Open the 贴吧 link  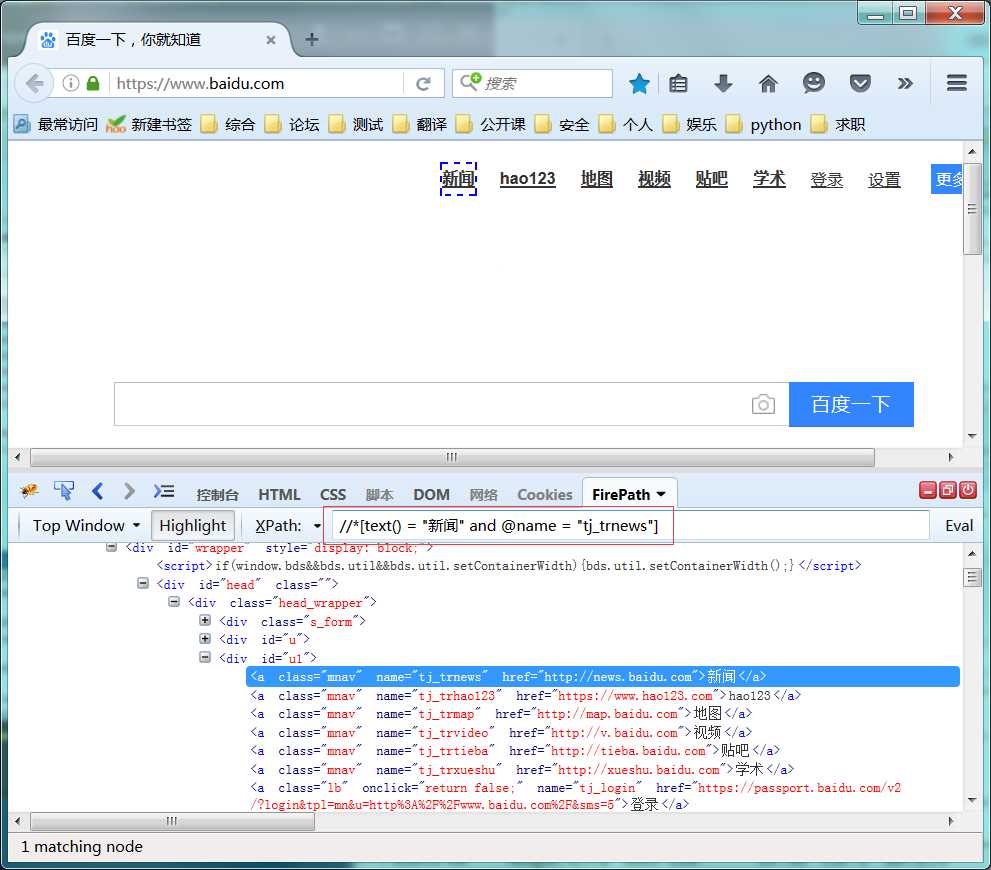click(712, 179)
